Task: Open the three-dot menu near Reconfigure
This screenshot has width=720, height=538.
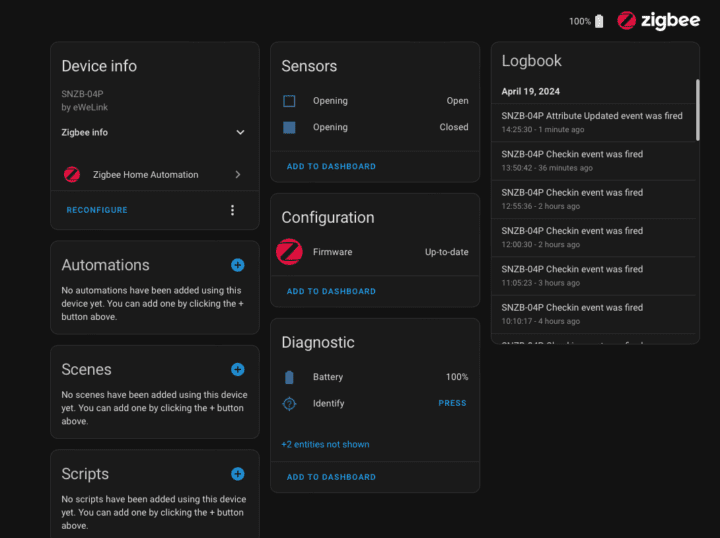Action: click(x=233, y=210)
